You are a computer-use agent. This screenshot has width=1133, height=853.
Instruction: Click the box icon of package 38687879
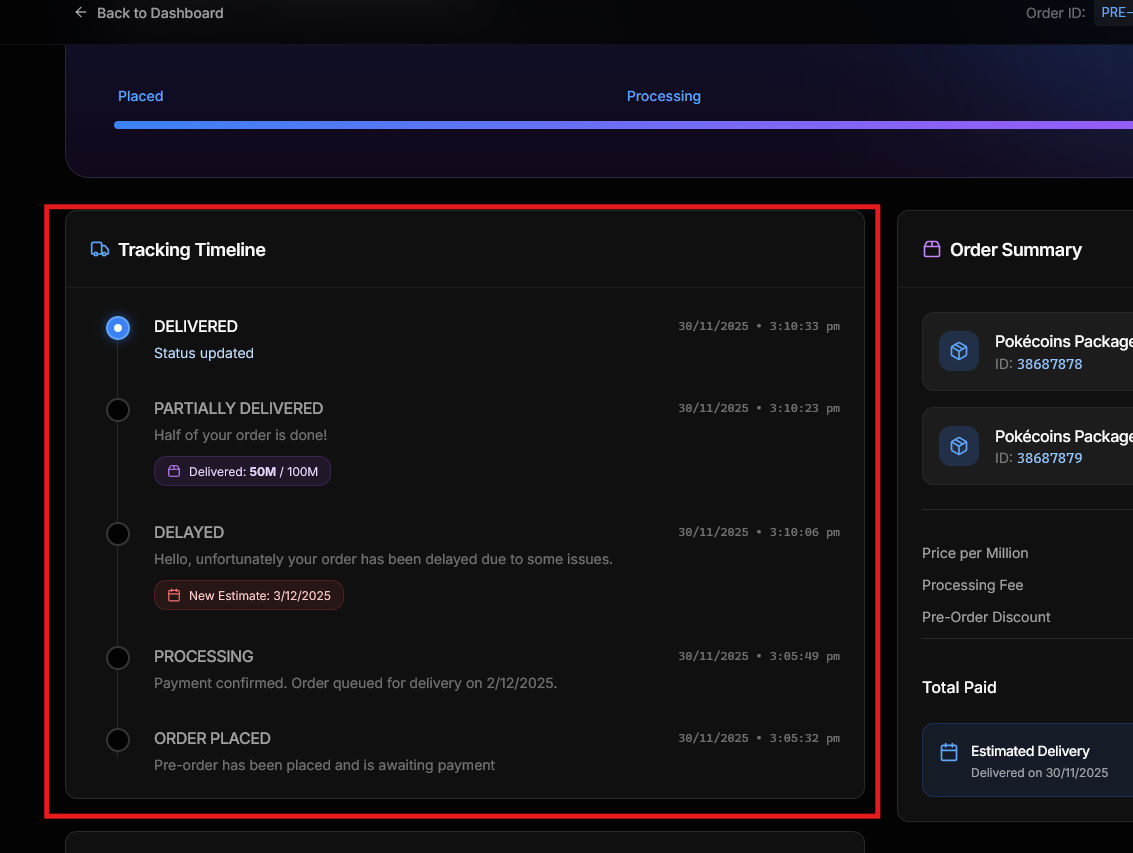[x=959, y=446]
